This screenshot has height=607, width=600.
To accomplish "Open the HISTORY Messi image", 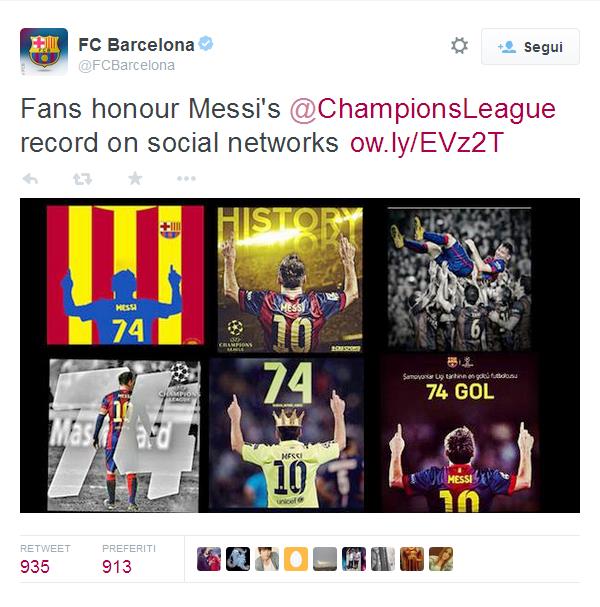I will click(290, 279).
